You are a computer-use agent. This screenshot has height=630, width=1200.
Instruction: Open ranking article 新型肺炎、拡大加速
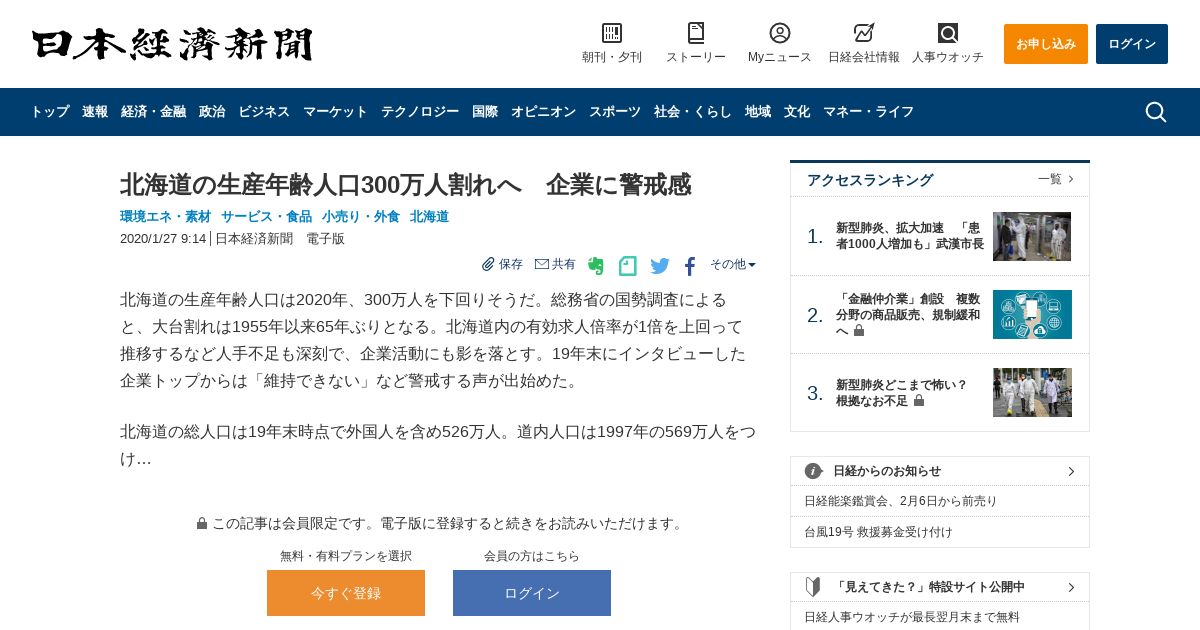pos(910,236)
